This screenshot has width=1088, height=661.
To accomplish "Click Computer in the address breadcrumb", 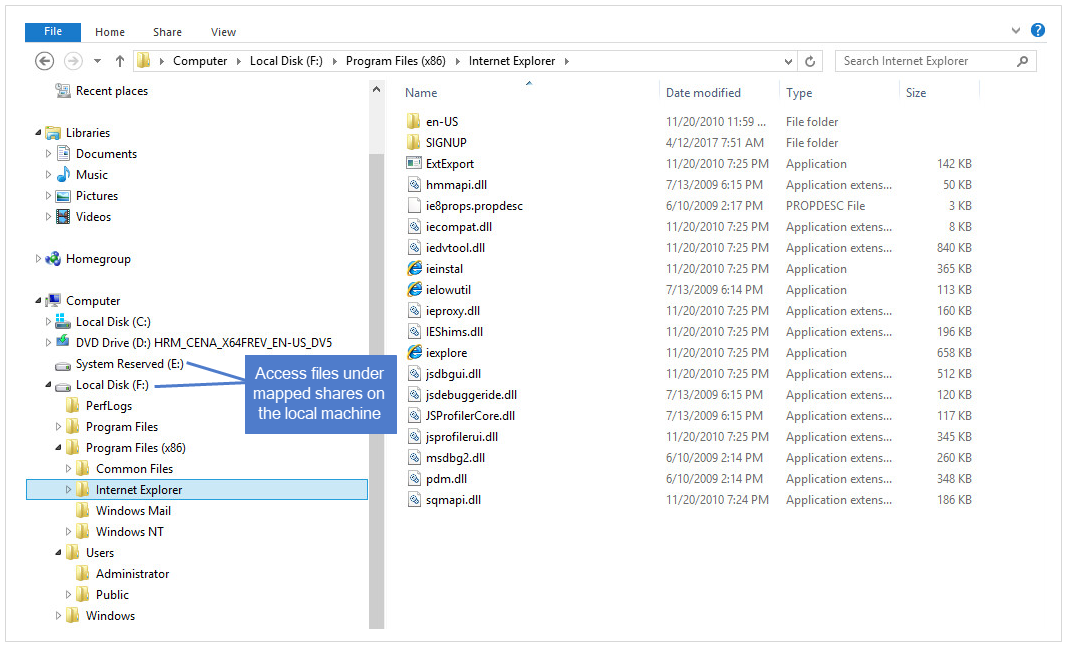I will 200,61.
